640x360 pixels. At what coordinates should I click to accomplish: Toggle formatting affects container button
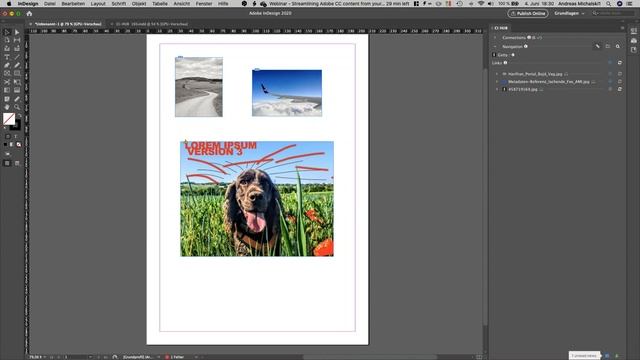pos(7,136)
